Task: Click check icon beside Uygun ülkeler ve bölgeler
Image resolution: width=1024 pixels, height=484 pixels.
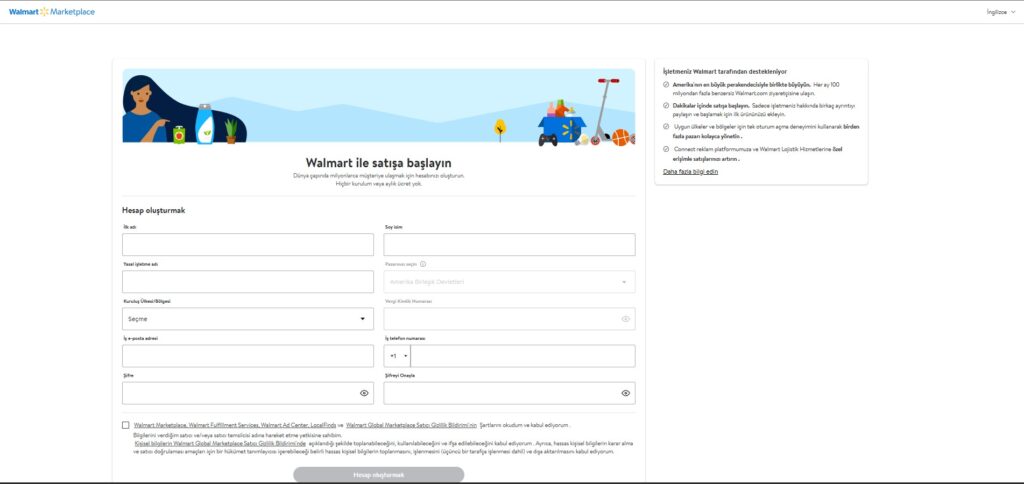Action: click(x=665, y=126)
